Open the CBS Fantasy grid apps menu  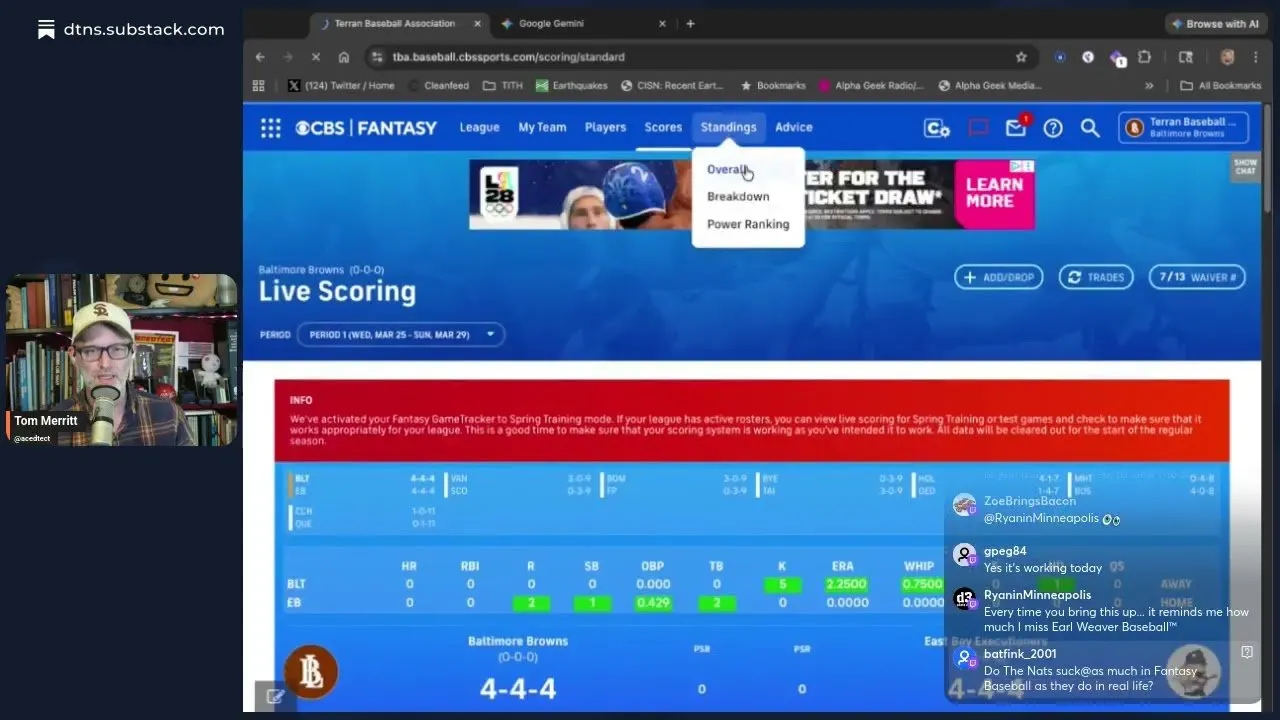coord(270,128)
